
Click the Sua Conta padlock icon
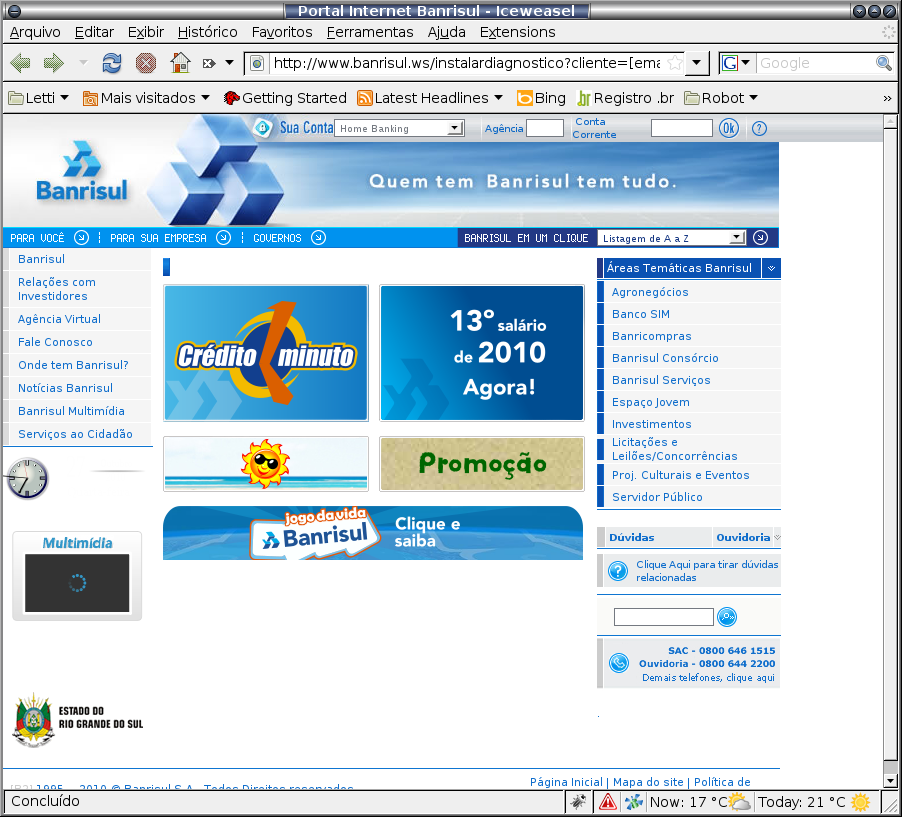pyautogui.click(x=263, y=128)
